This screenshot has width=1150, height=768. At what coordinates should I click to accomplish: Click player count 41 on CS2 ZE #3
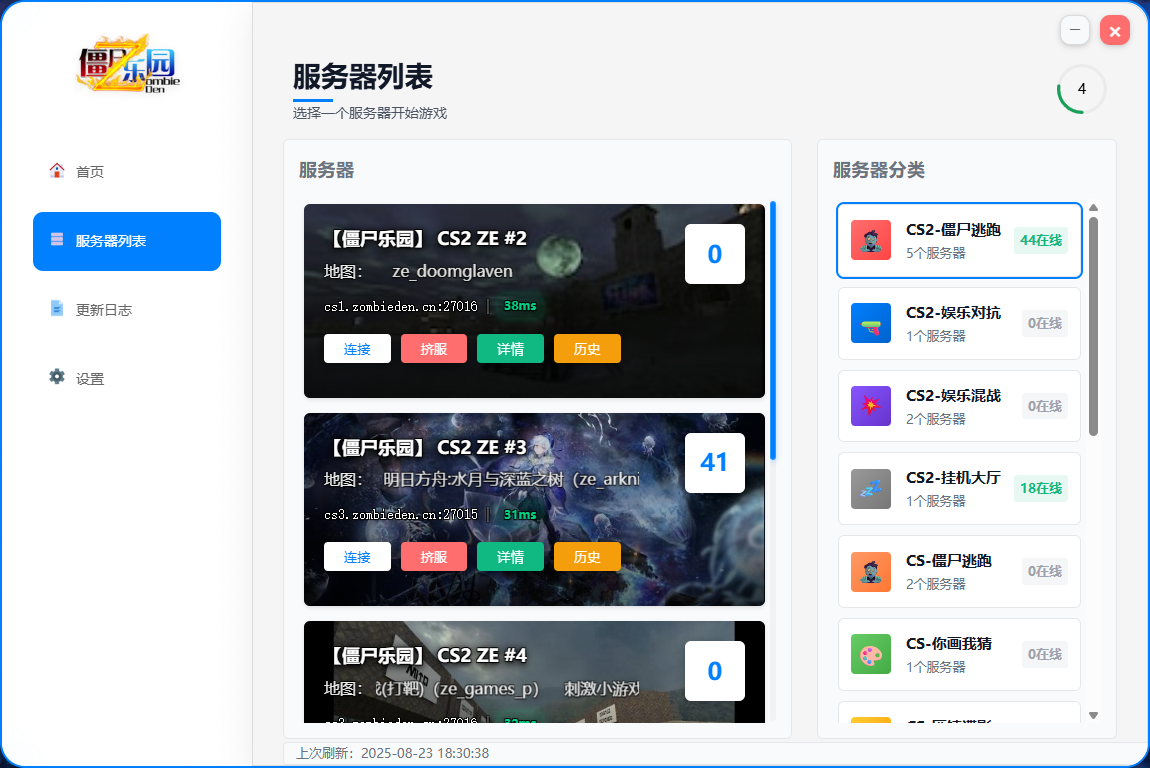[714, 462]
